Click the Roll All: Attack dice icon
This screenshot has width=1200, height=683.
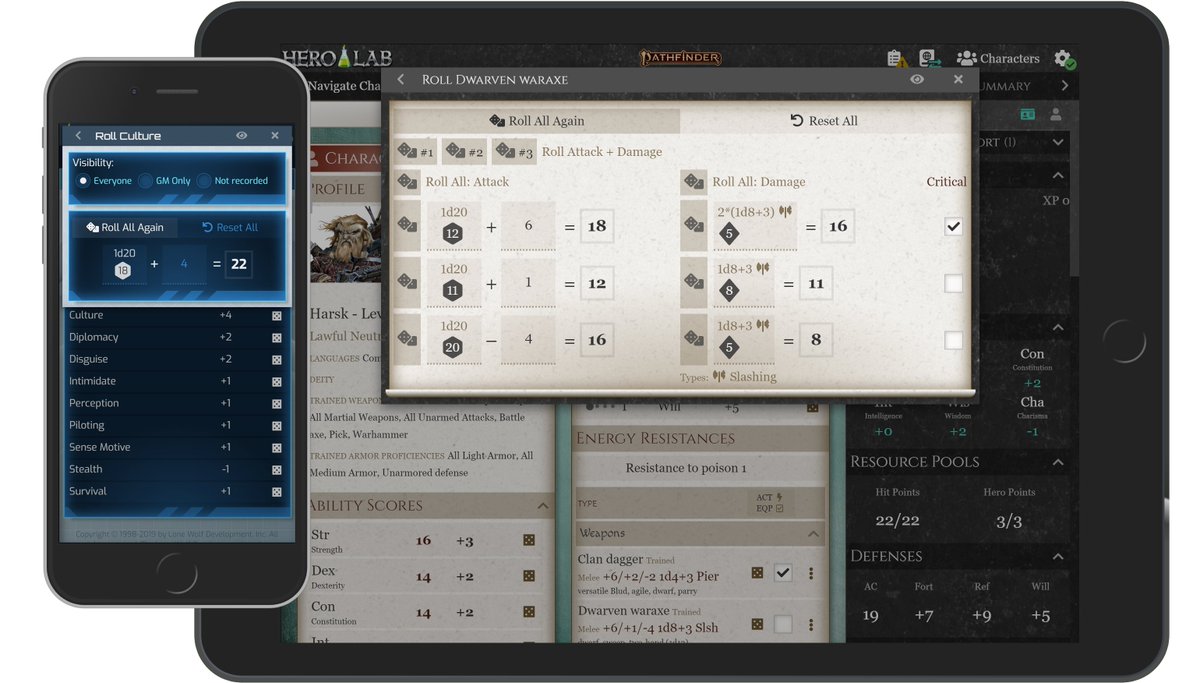coord(407,182)
